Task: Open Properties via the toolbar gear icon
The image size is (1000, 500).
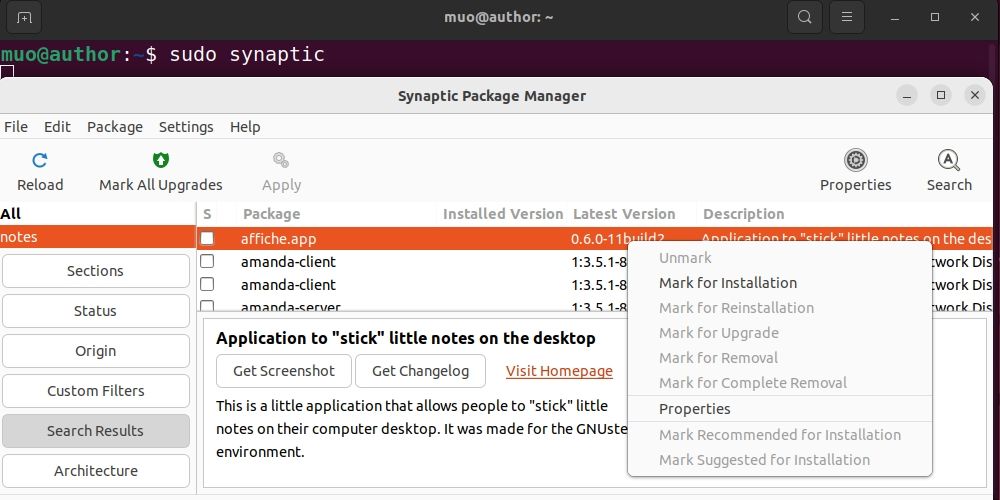Action: click(856, 160)
